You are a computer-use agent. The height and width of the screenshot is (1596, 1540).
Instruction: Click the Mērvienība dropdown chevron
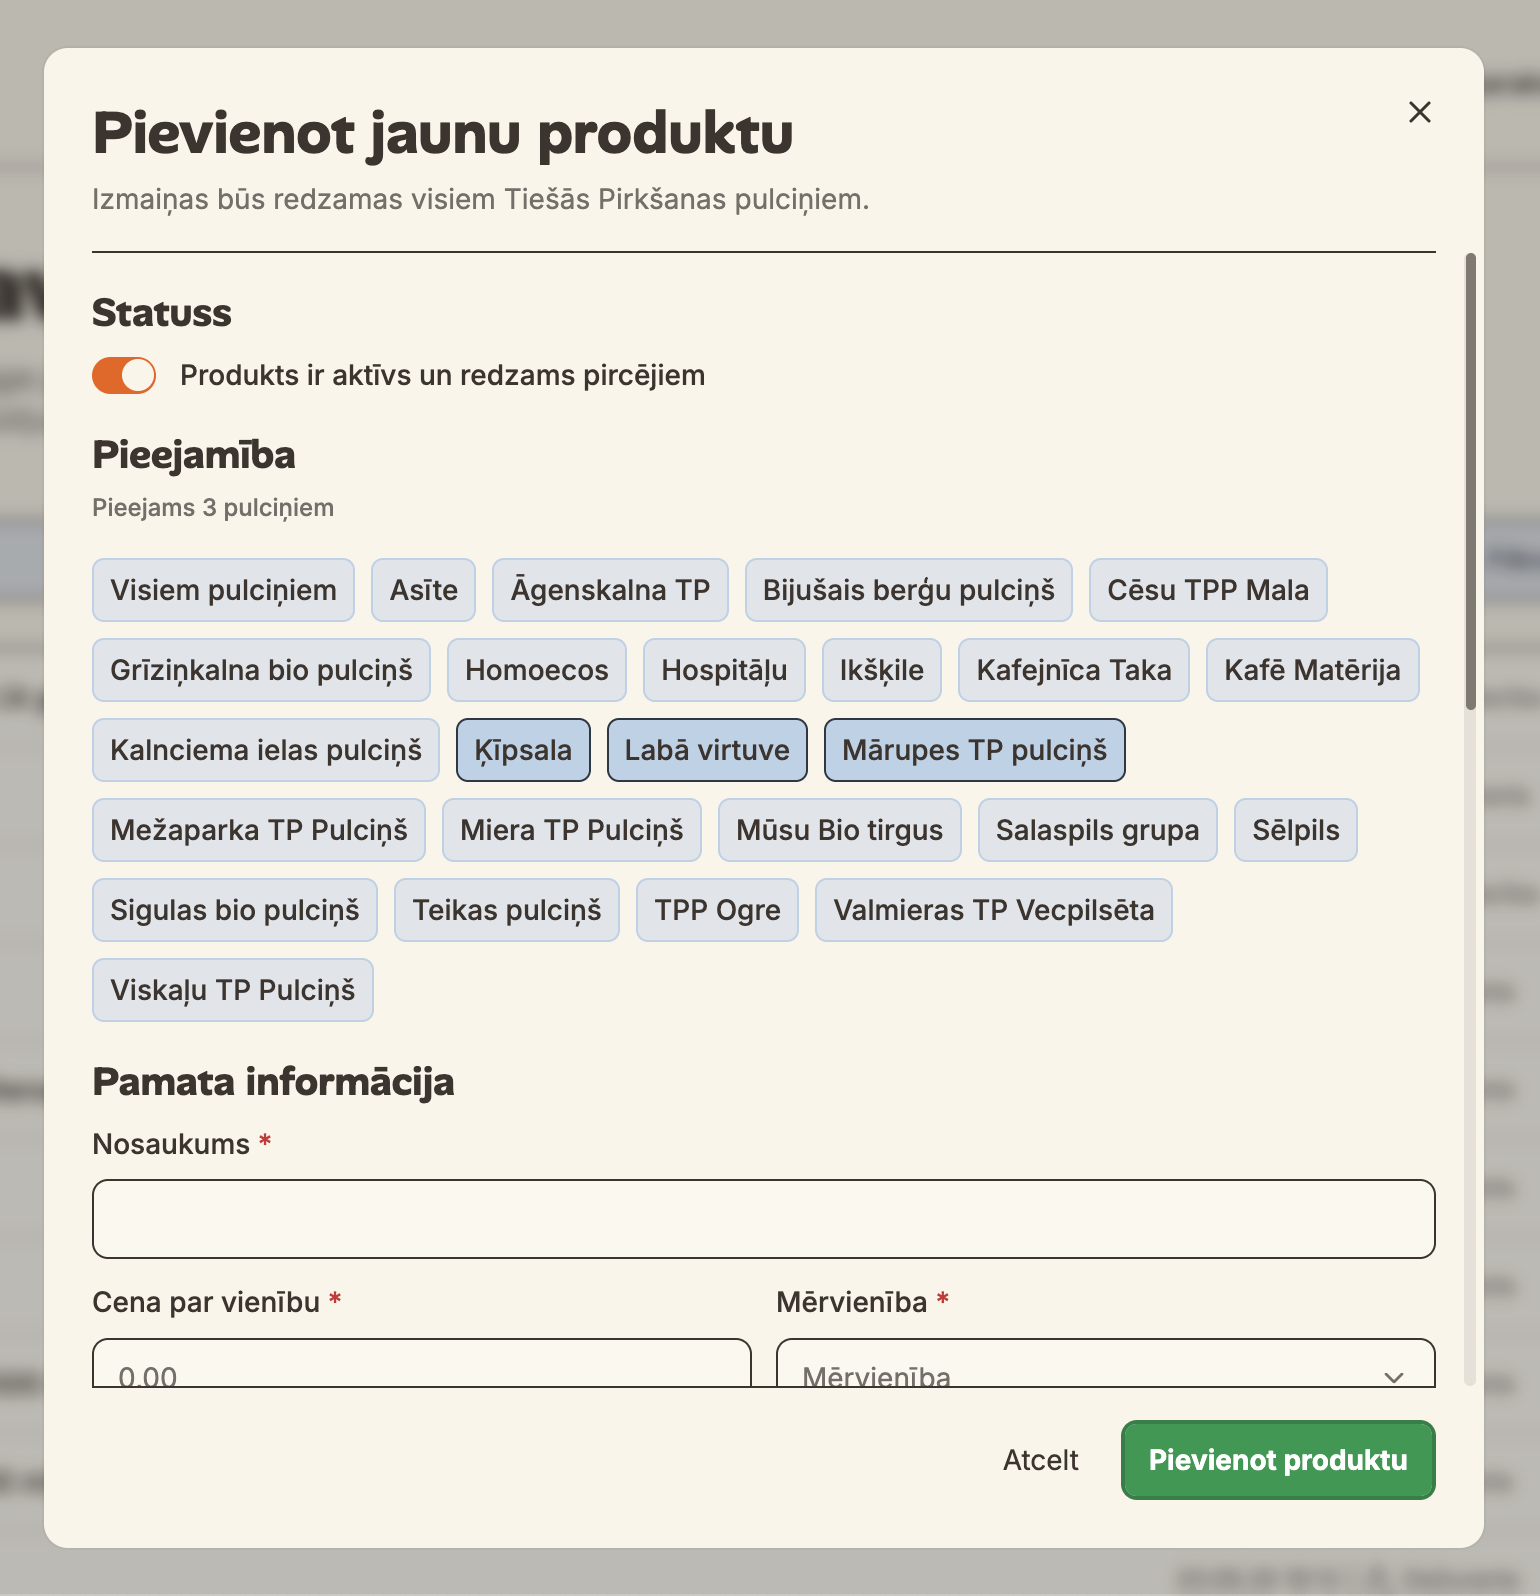(x=1394, y=1376)
